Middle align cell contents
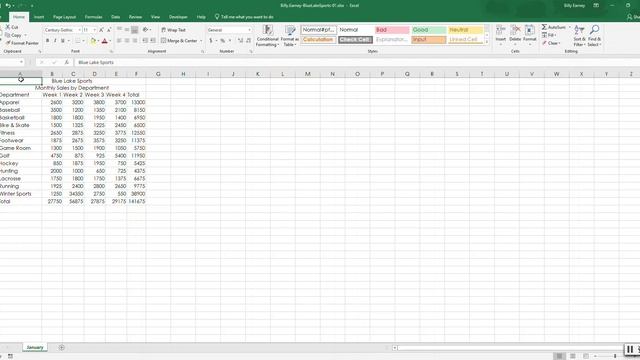This screenshot has width=640, height=360. click(127, 30)
